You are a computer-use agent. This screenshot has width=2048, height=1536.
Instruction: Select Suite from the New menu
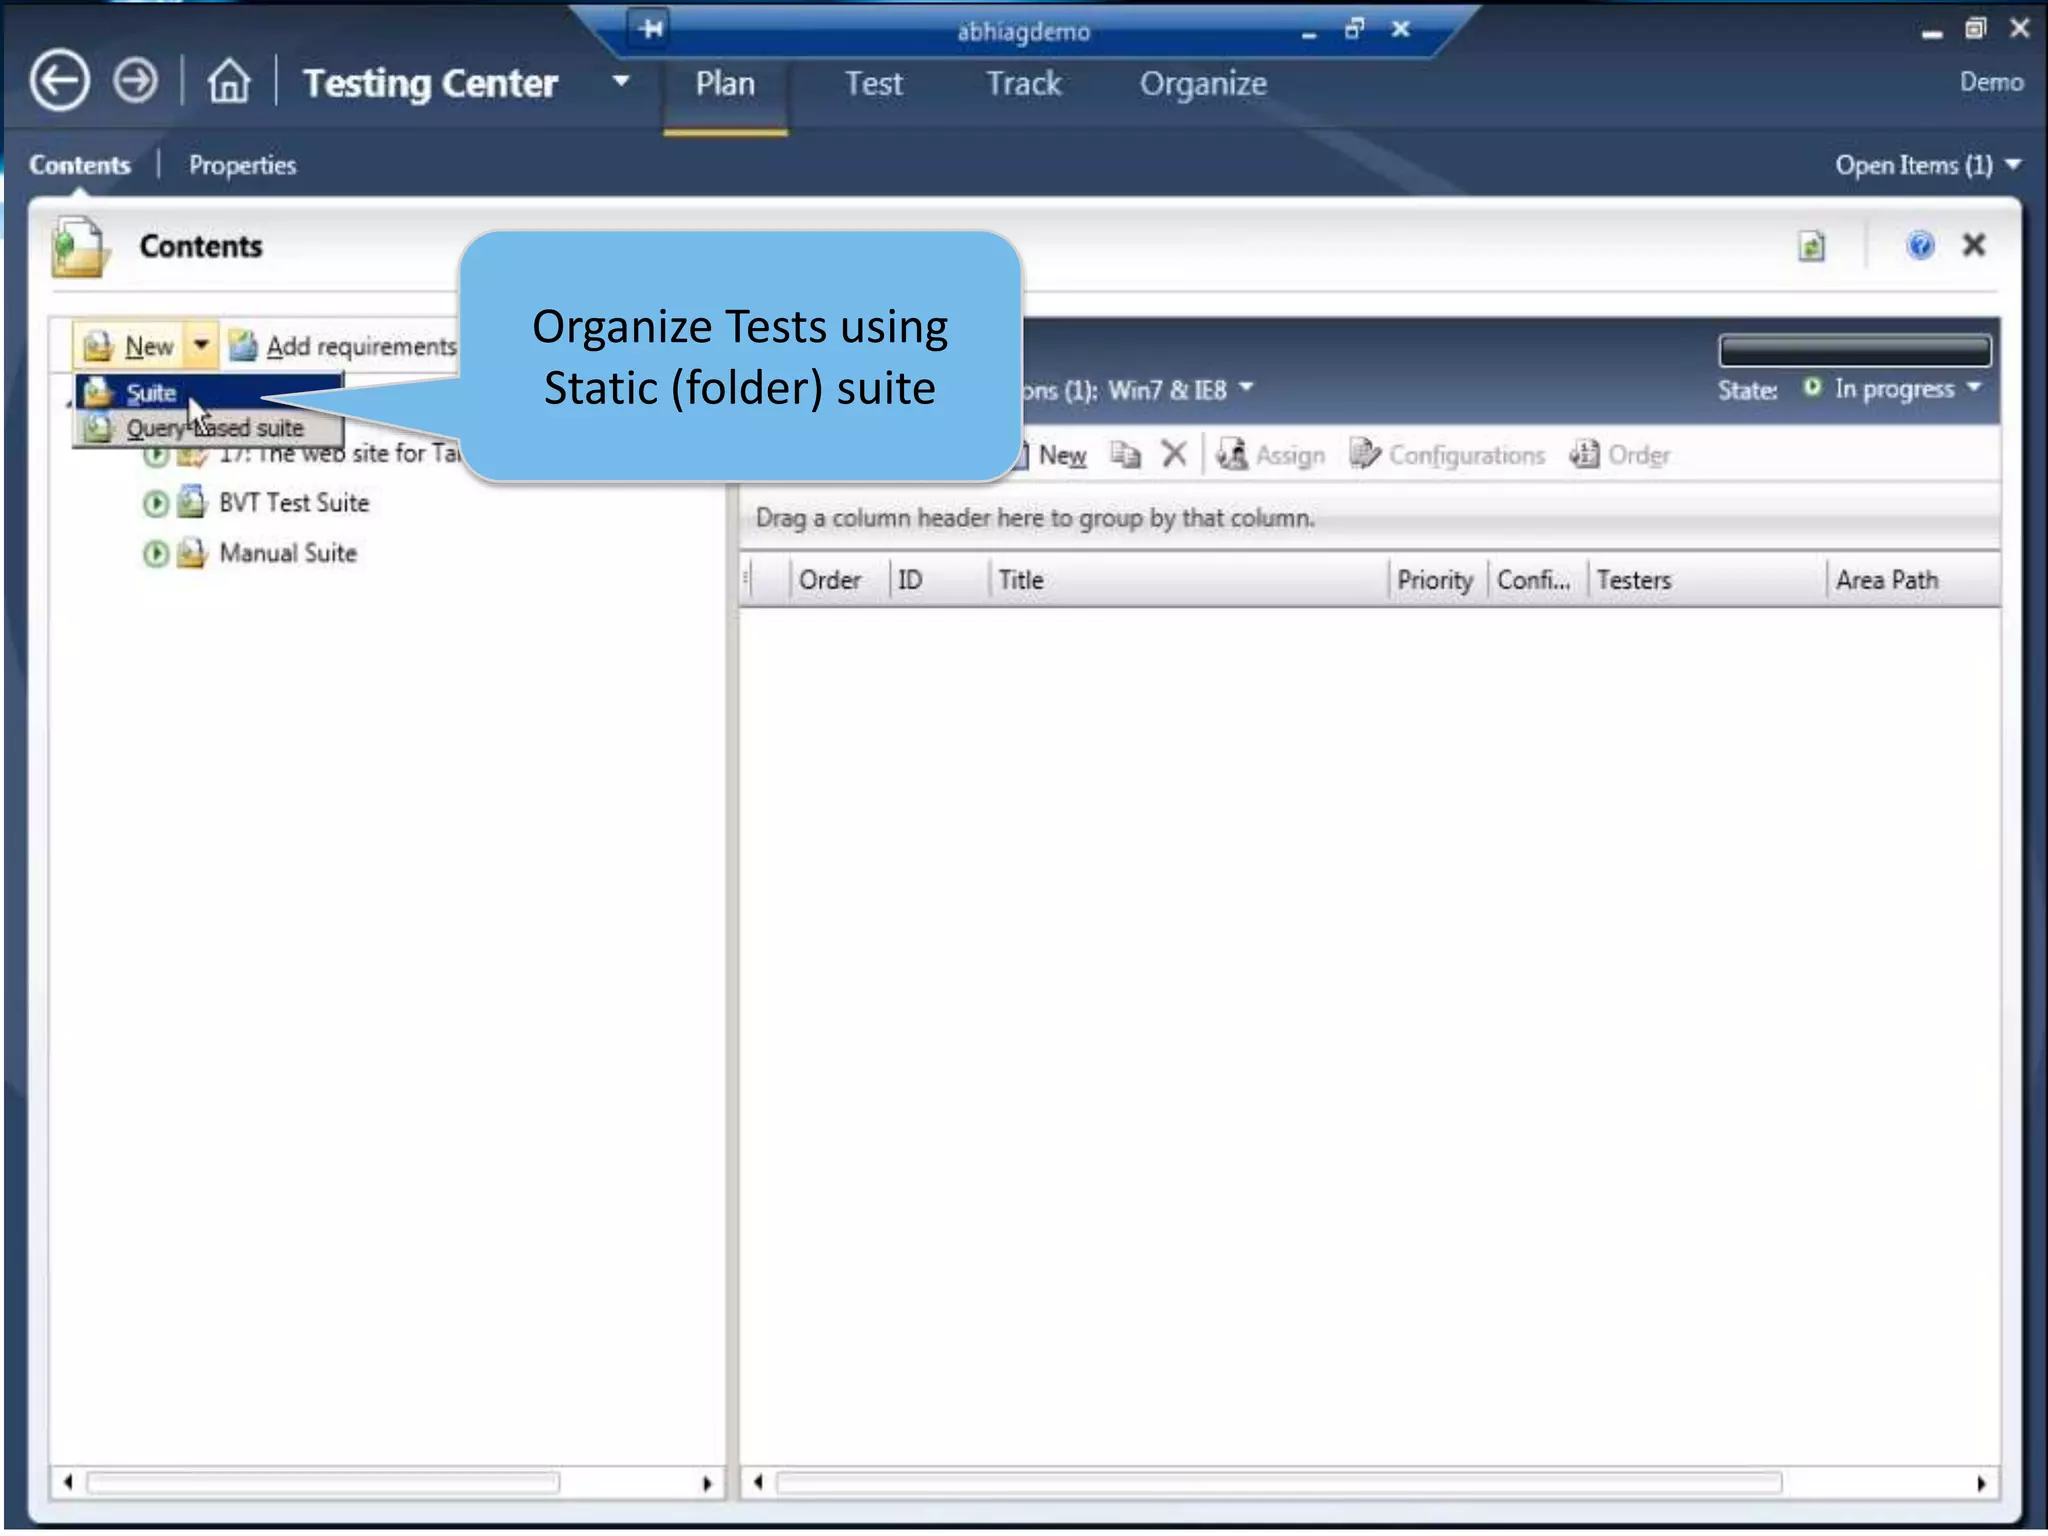pyautogui.click(x=151, y=393)
